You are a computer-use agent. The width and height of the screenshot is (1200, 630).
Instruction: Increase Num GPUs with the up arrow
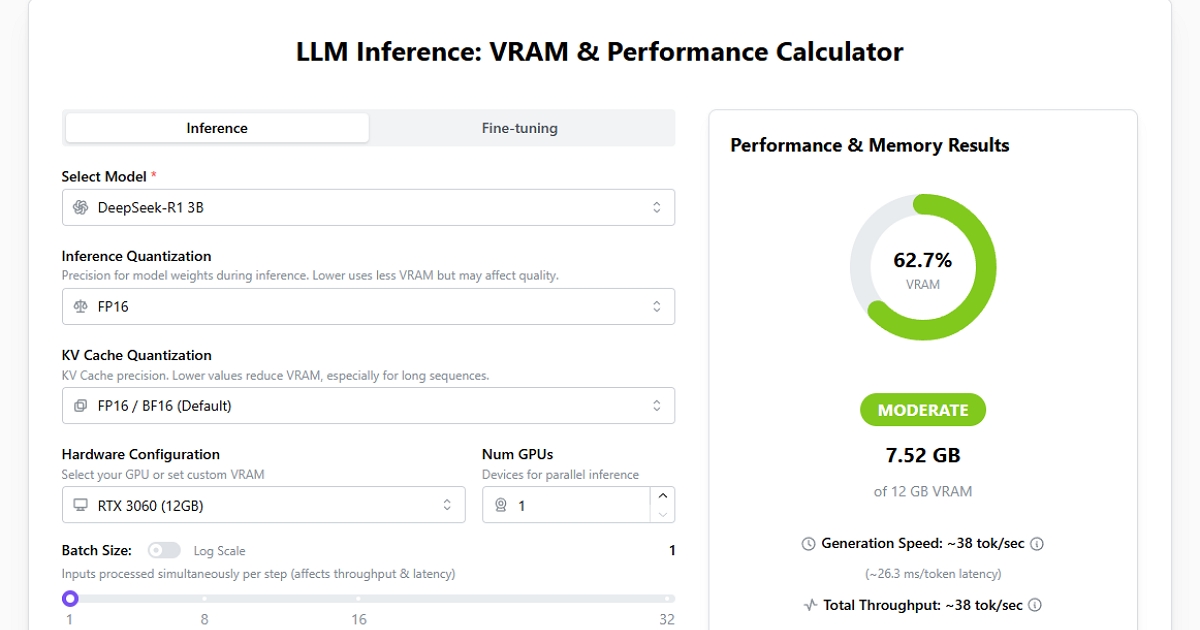point(662,496)
